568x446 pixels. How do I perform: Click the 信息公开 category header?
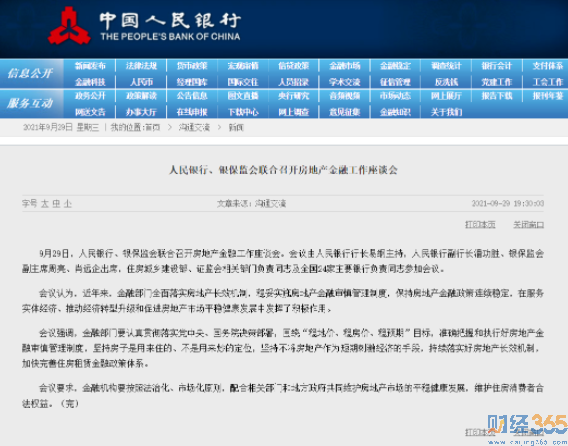point(30,74)
